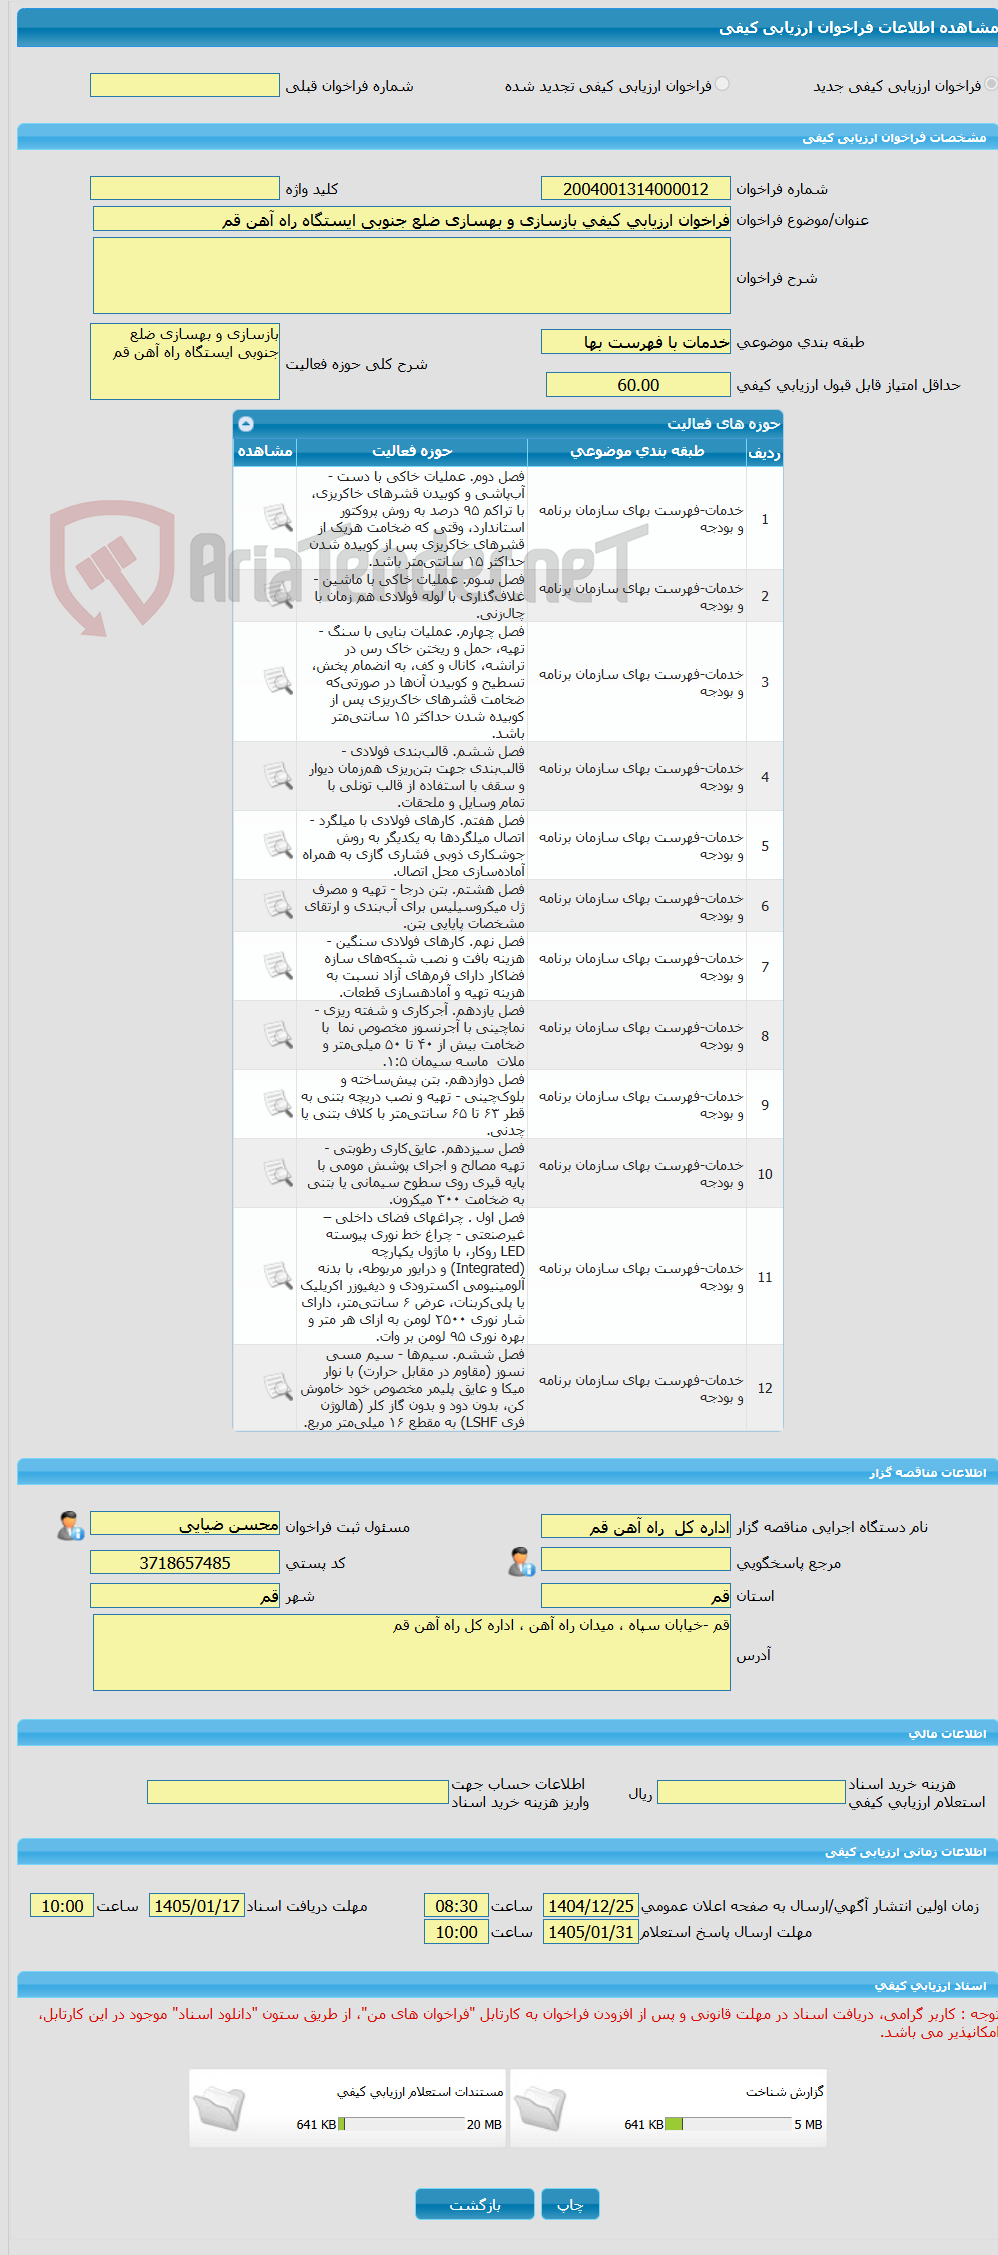This screenshot has height=2255, width=998.
Task: Select فراخوان ارزیابی کیفی تجدید شده radio button
Action: (722, 85)
